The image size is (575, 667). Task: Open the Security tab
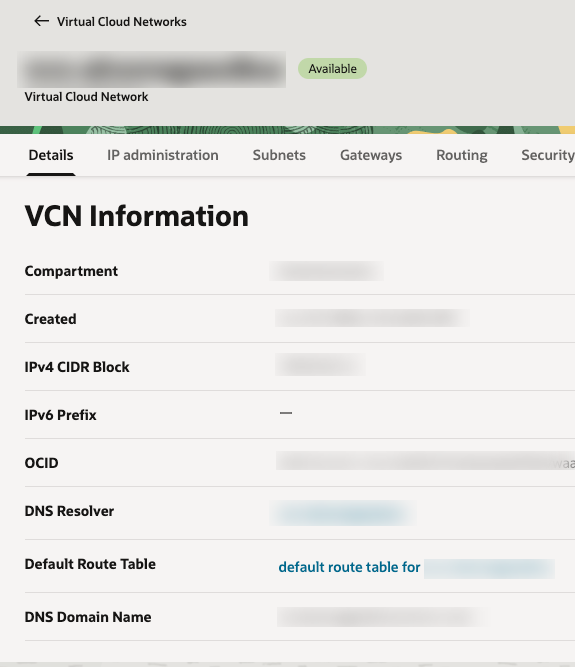pyautogui.click(x=548, y=155)
